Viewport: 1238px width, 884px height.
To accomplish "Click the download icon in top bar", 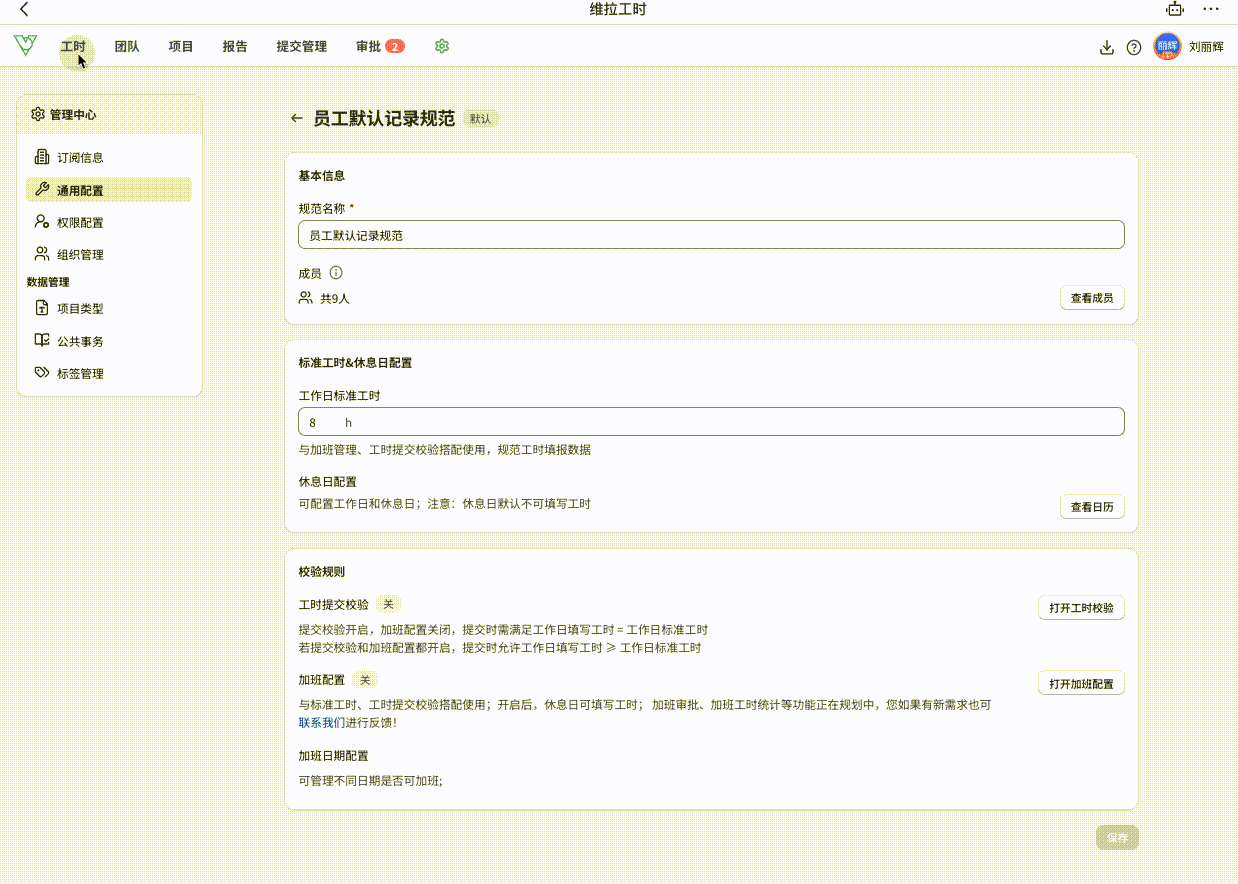I will tap(1106, 47).
